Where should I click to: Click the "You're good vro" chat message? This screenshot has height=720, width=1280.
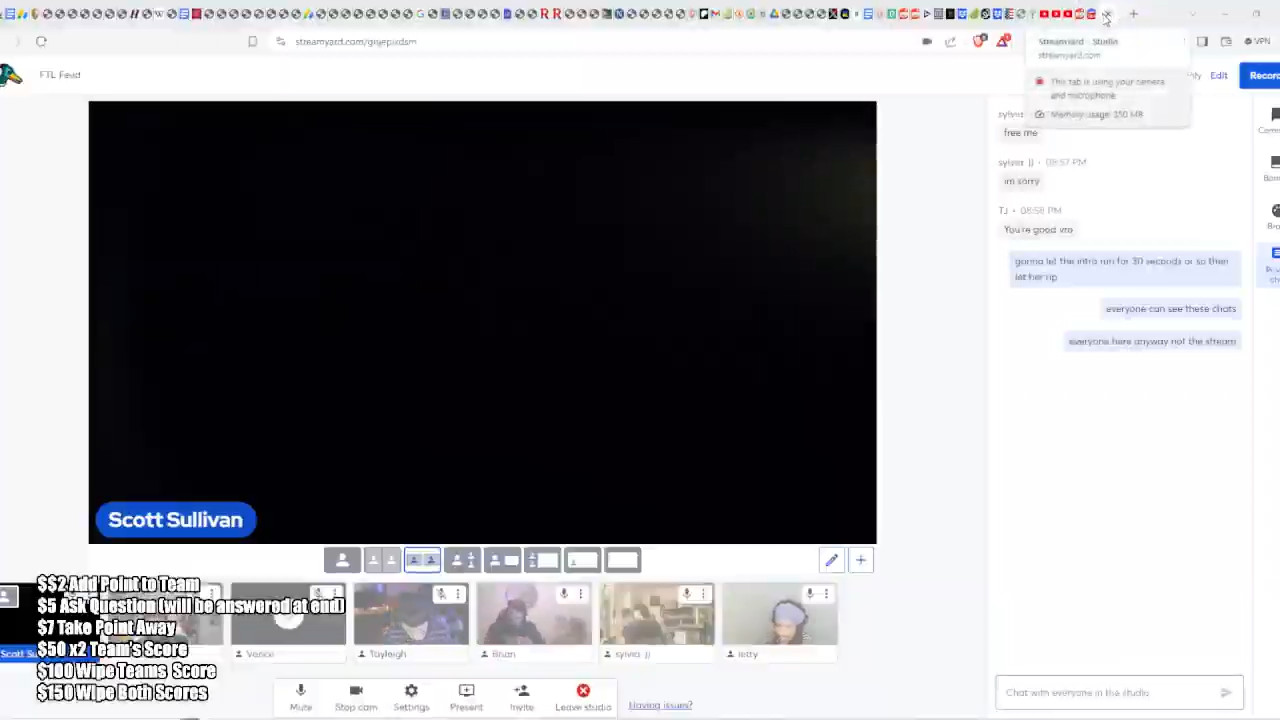[1038, 230]
